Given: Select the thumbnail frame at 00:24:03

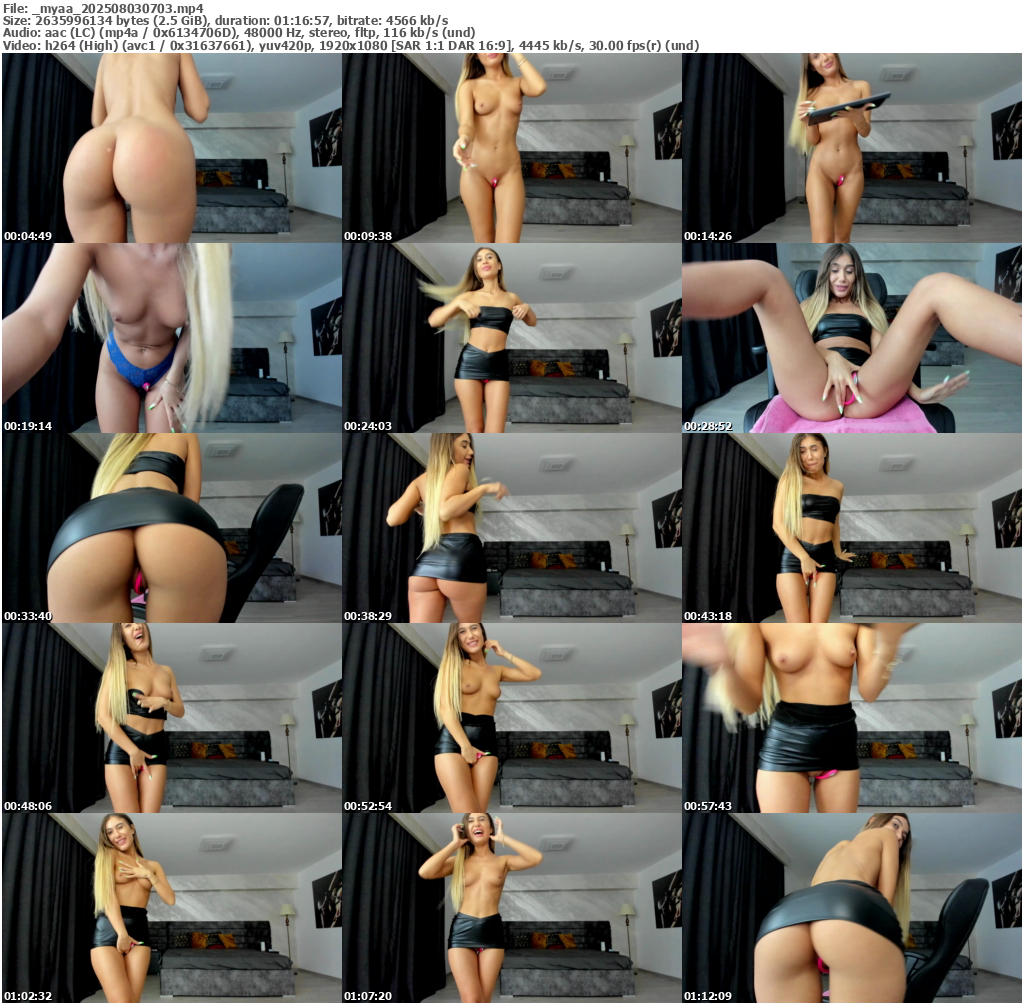Looking at the screenshot, I should [x=512, y=338].
